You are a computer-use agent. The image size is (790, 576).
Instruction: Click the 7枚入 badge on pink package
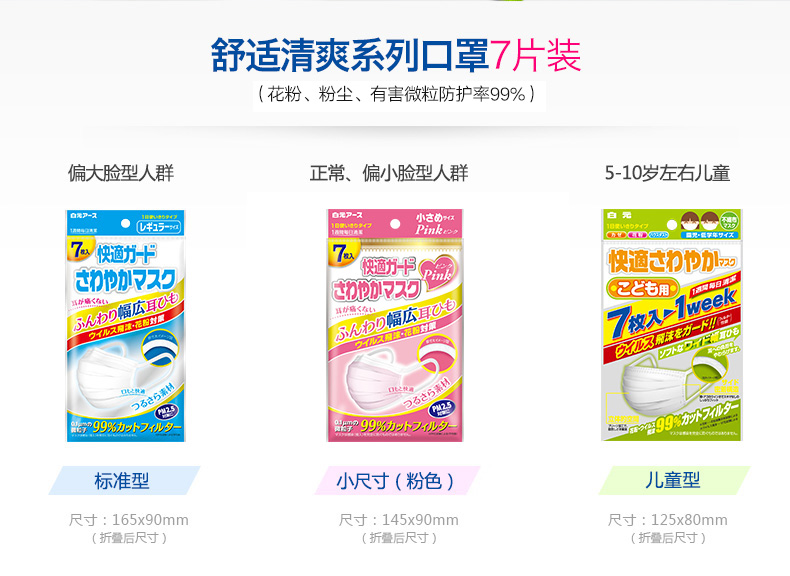pyautogui.click(x=345, y=254)
